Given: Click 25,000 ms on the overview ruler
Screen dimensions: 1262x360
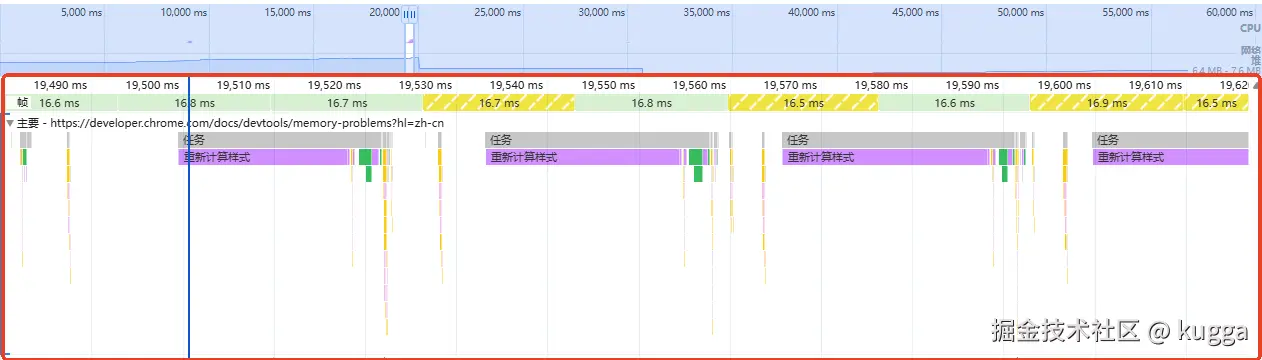Looking at the screenshot, I should coord(498,13).
